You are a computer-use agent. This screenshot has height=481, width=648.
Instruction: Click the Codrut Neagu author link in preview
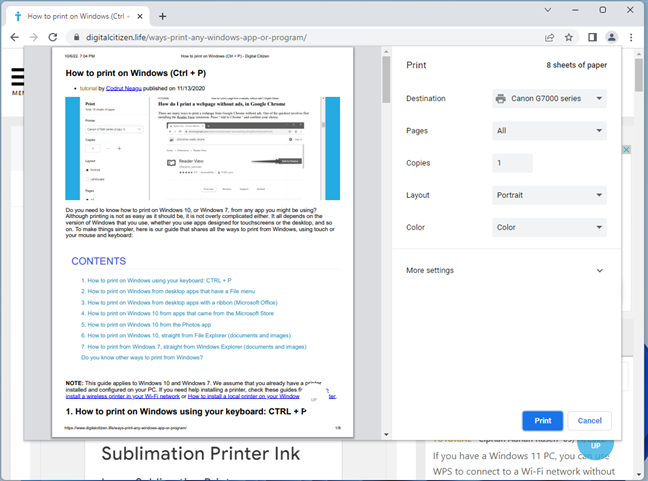pyautogui.click(x=124, y=88)
